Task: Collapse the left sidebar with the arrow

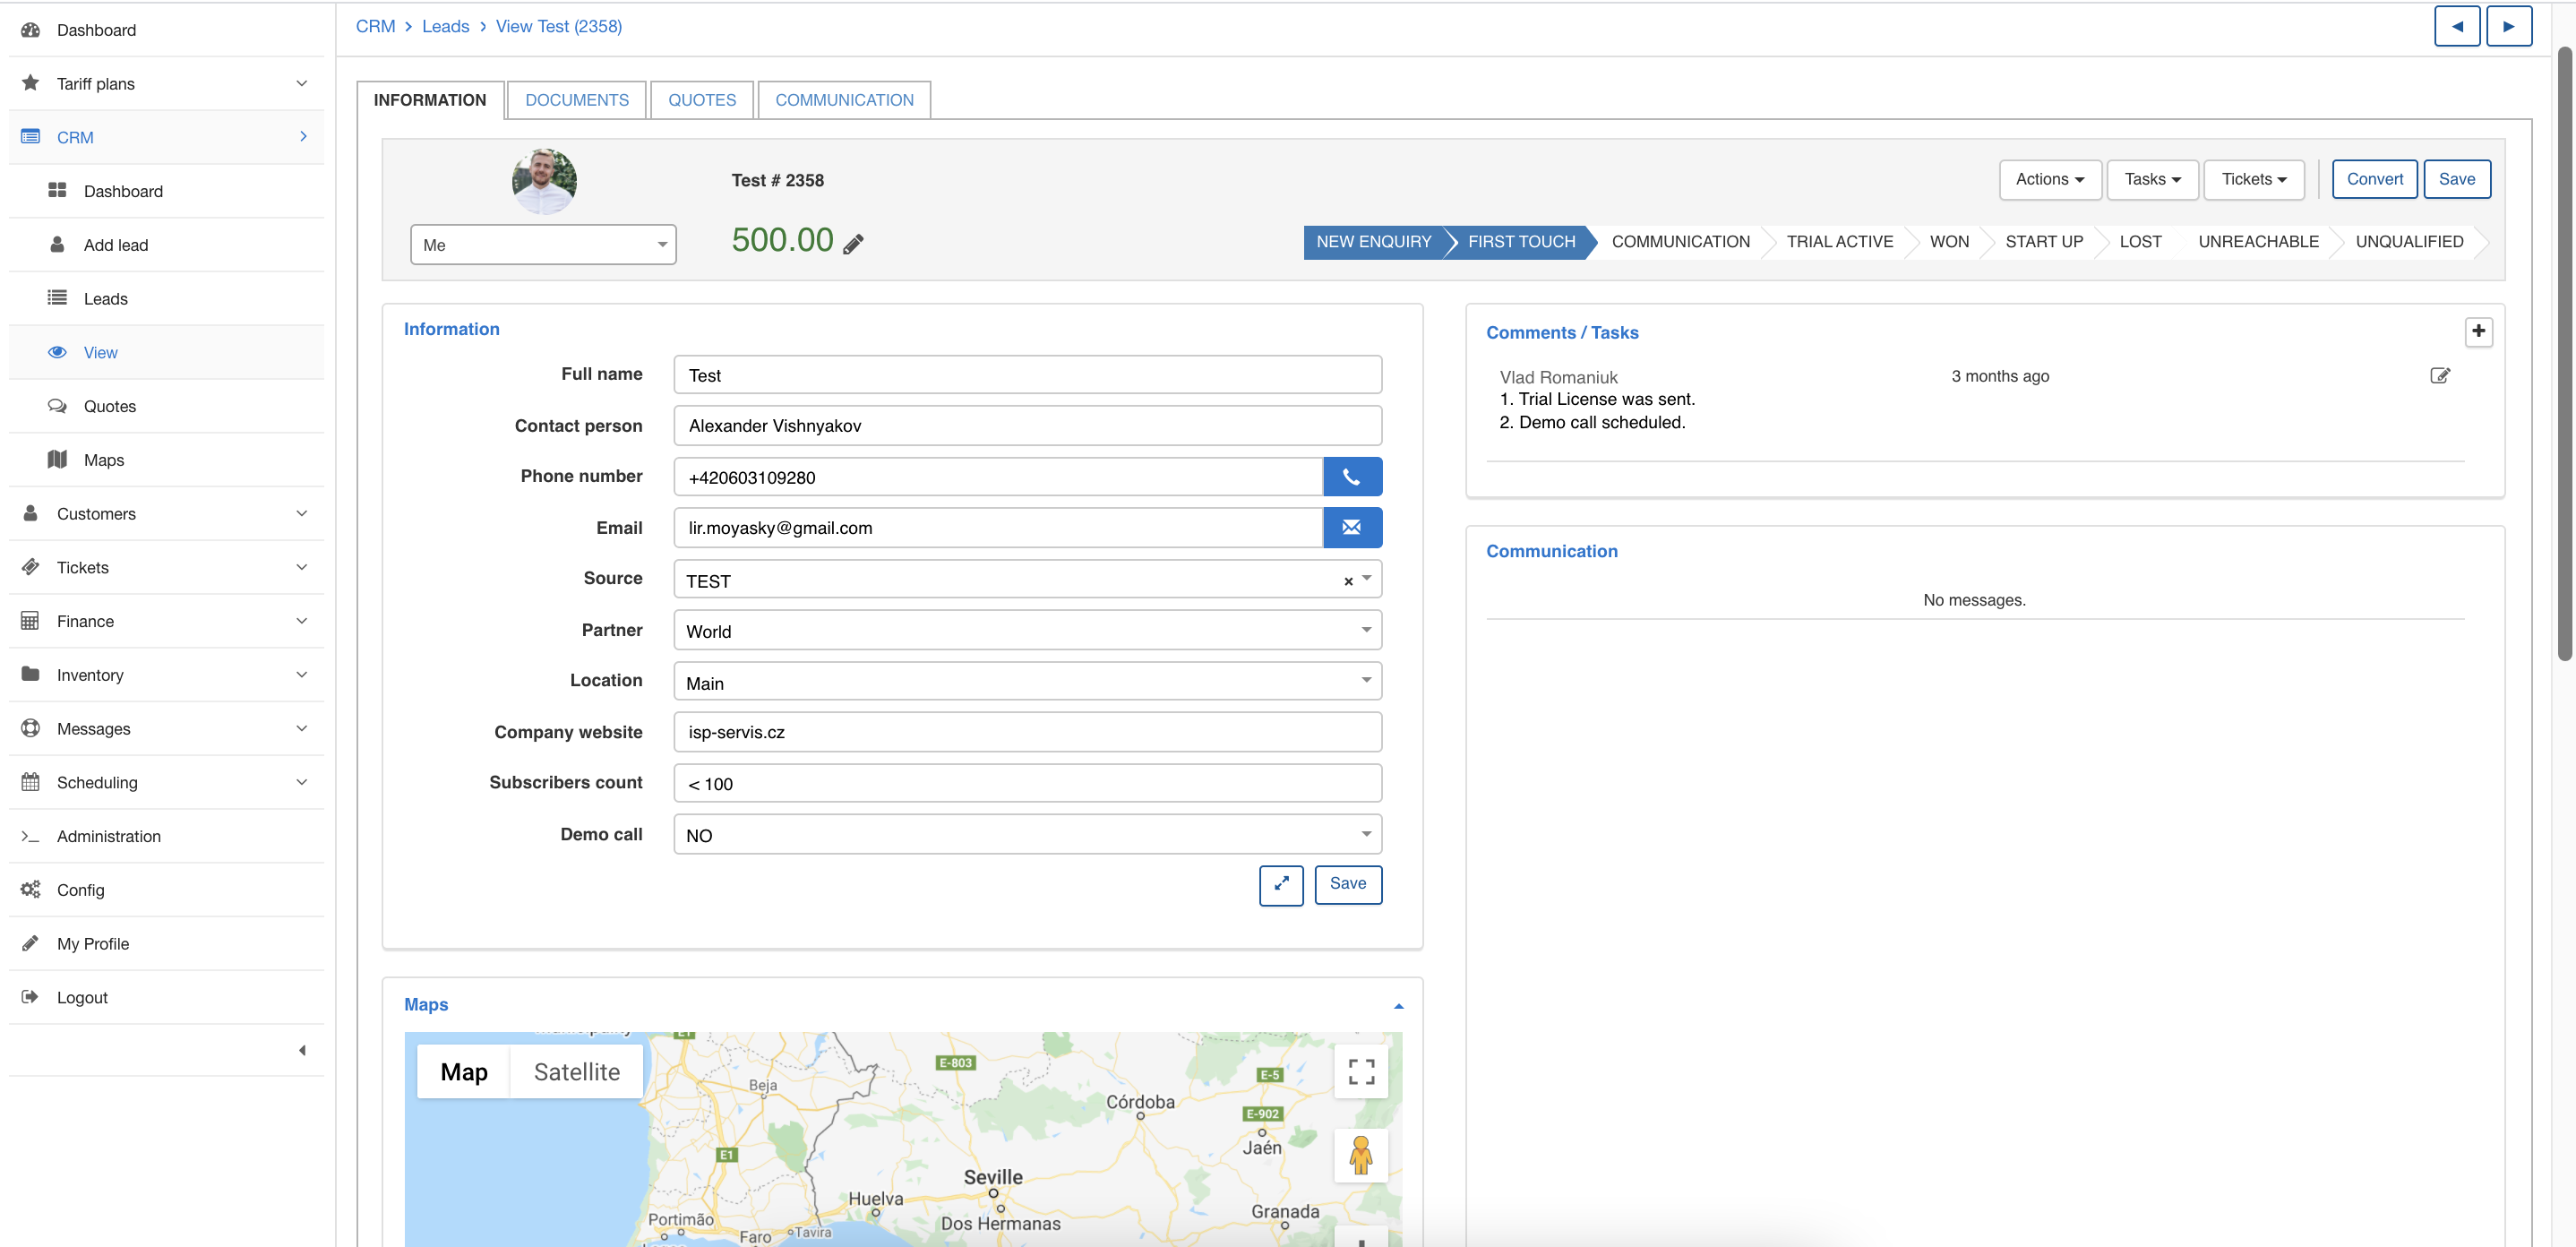Action: pos(301,1050)
